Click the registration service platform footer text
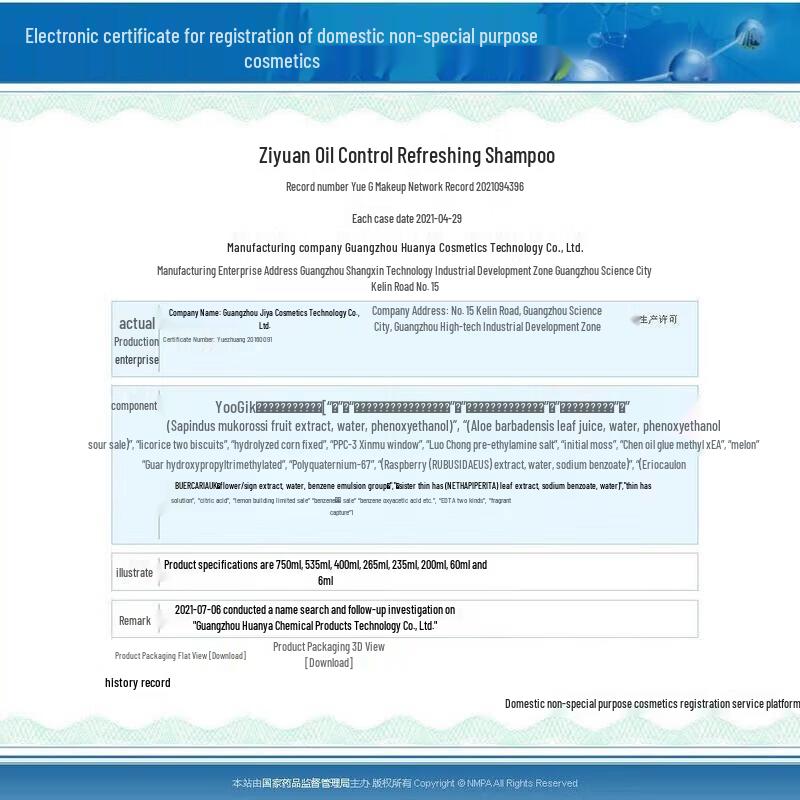 click(653, 704)
